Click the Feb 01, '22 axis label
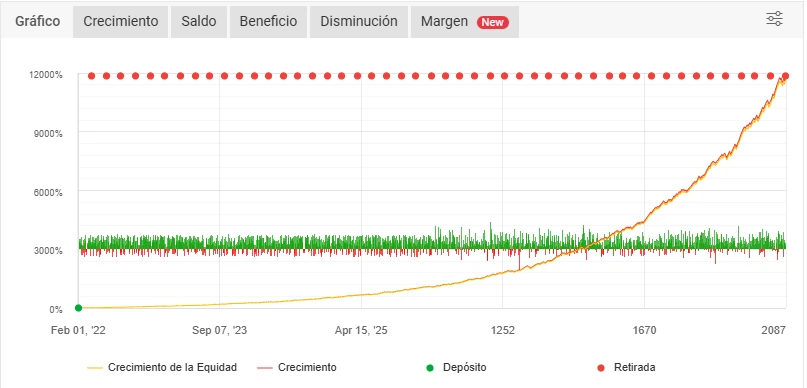Screen dimensions: 807x388 (78, 330)
